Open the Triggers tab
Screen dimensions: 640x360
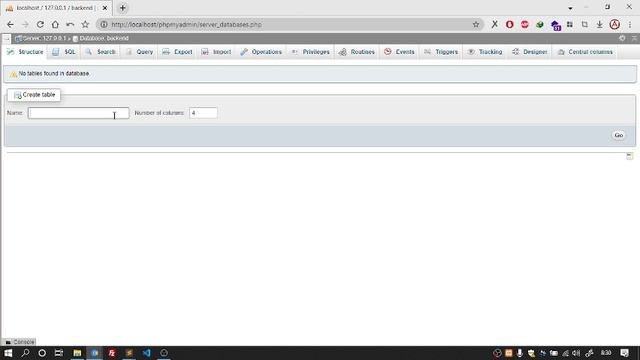click(x=441, y=52)
